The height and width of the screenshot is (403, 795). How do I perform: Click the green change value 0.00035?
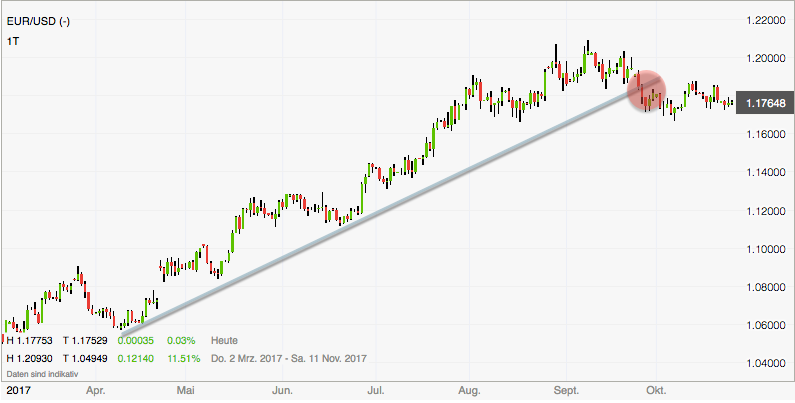(135, 341)
